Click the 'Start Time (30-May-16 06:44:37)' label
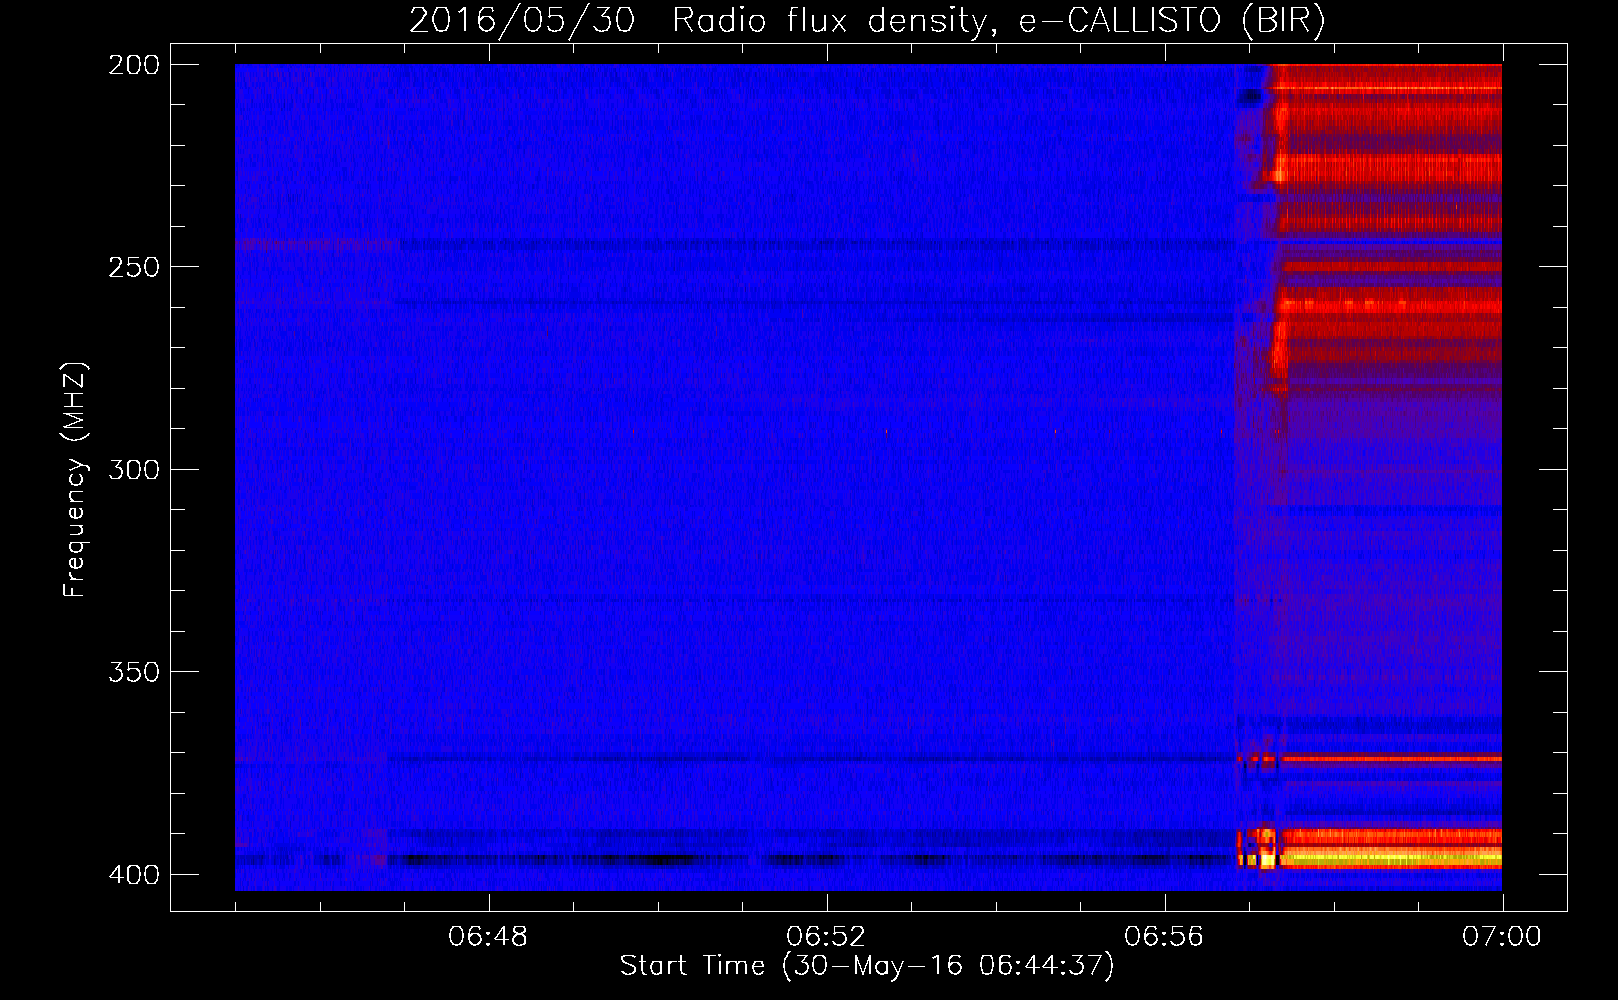Screen dimensions: 1618x1000 [867, 966]
